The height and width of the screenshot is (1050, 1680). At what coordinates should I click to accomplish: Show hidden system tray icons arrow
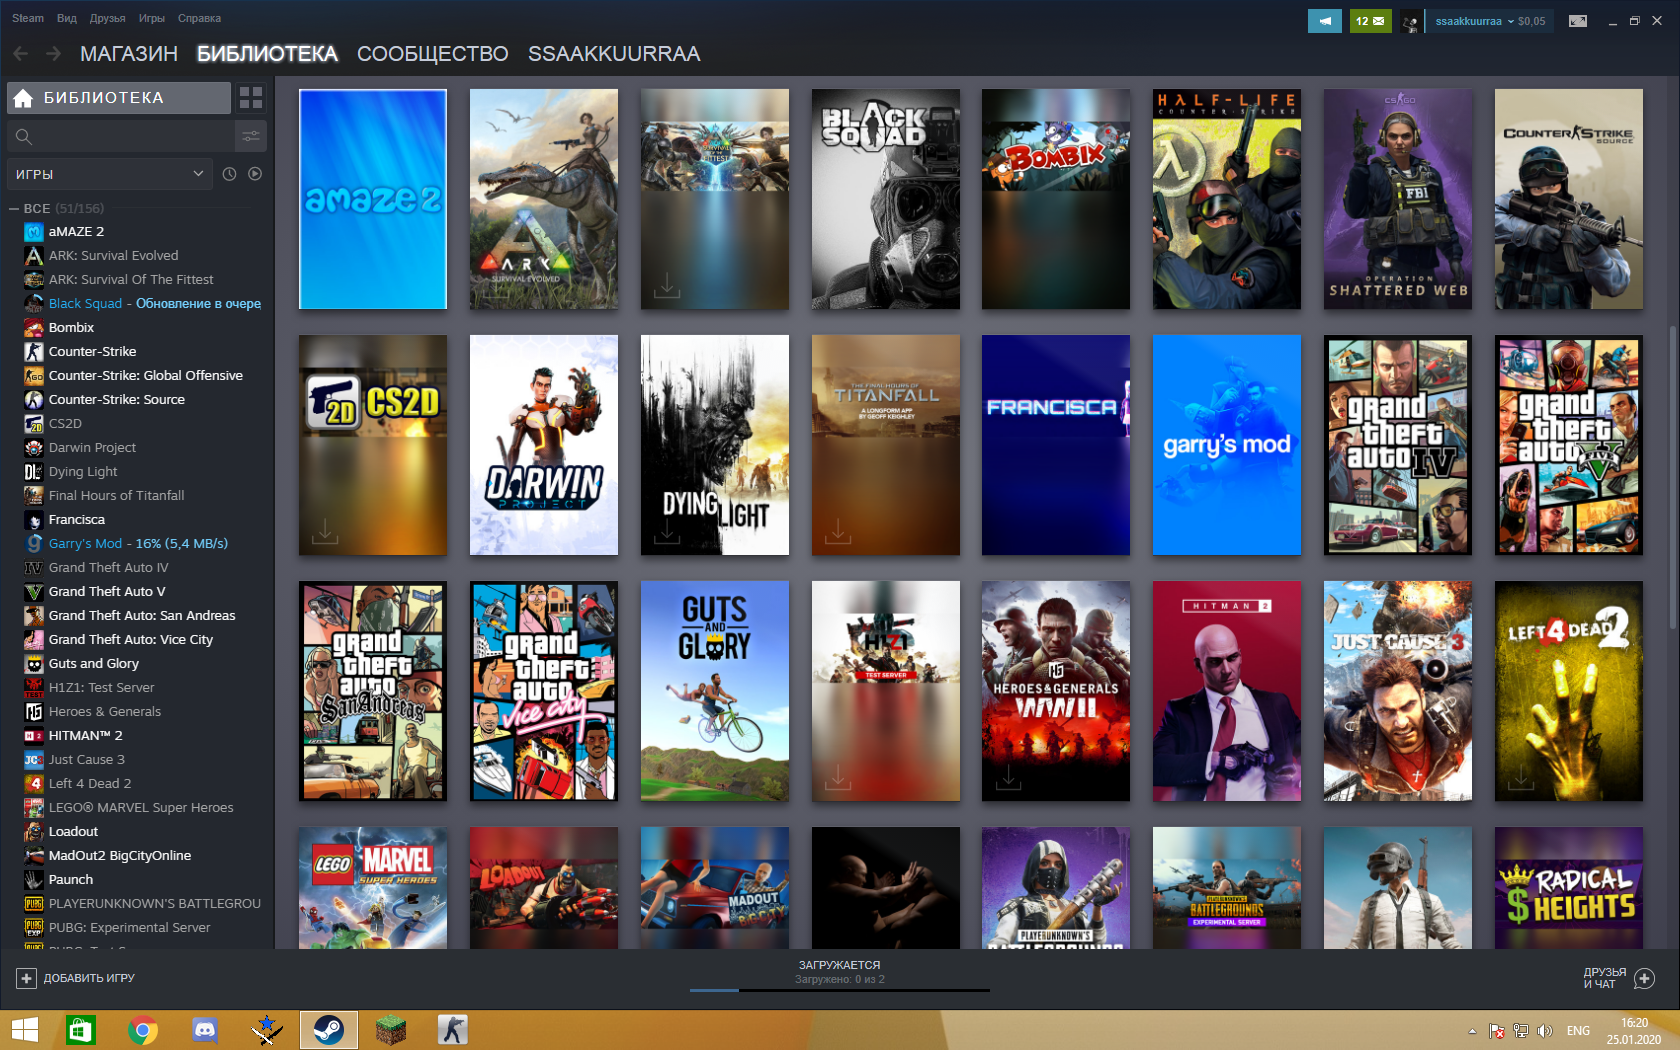coord(1472,1031)
